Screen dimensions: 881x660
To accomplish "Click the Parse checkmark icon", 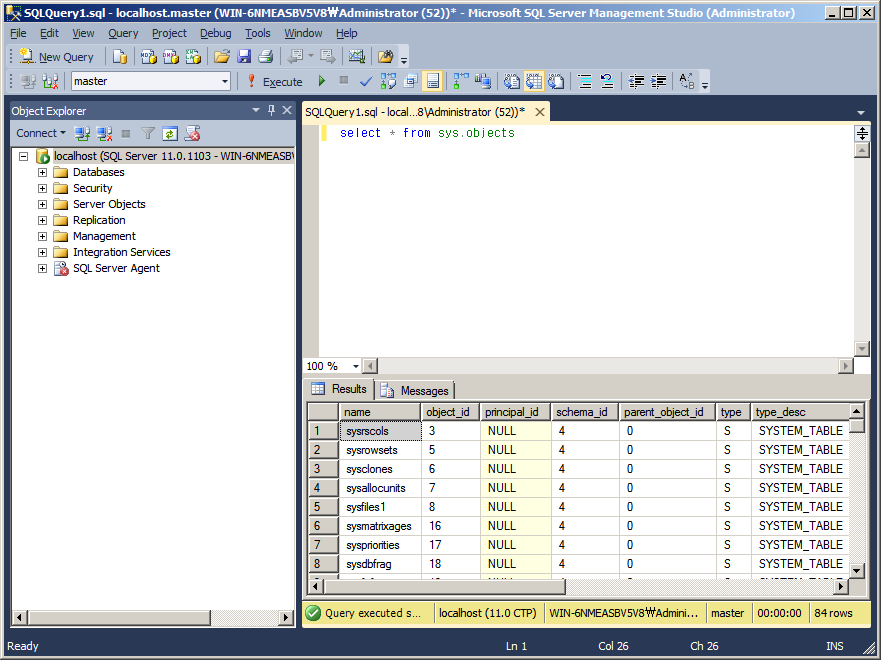I will click(366, 81).
